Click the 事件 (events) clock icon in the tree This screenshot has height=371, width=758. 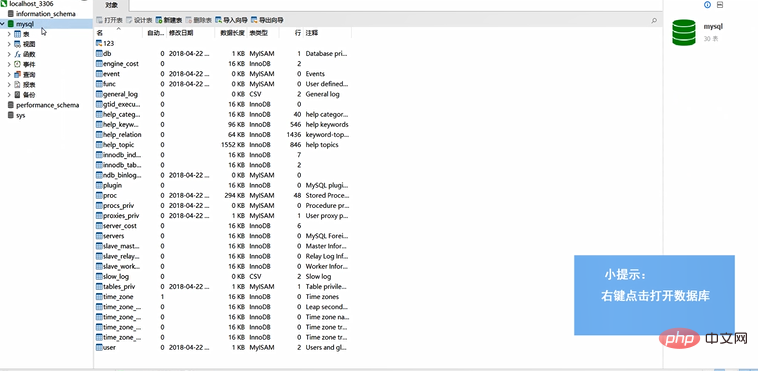tap(18, 64)
